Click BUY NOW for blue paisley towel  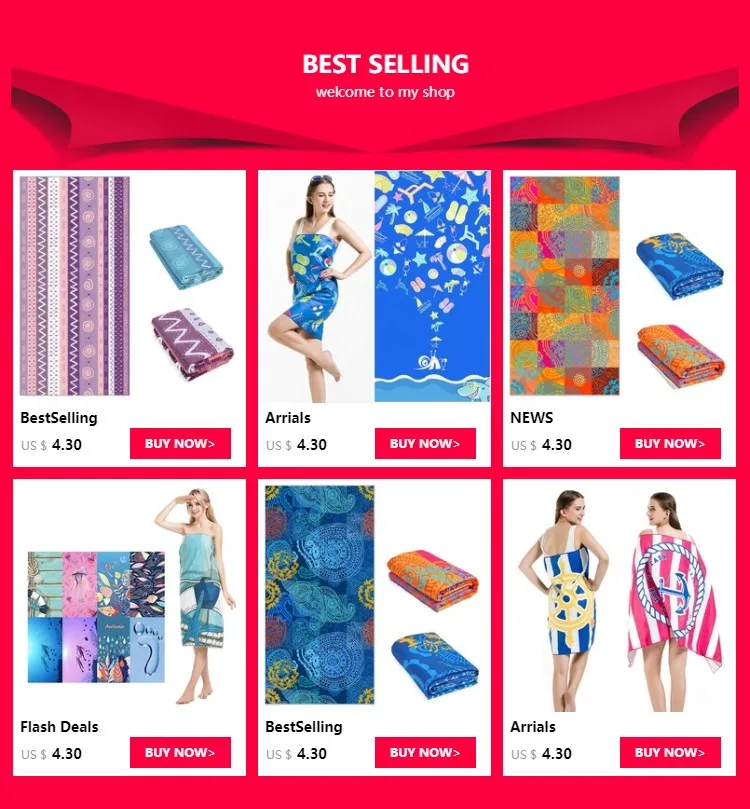click(x=425, y=752)
